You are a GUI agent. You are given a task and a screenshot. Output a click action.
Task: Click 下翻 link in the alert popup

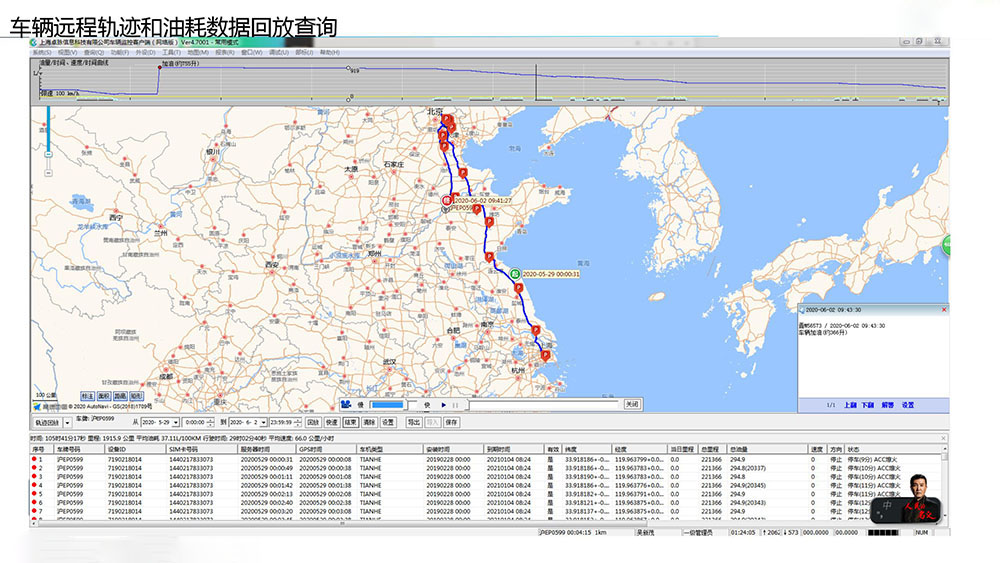[x=867, y=405]
